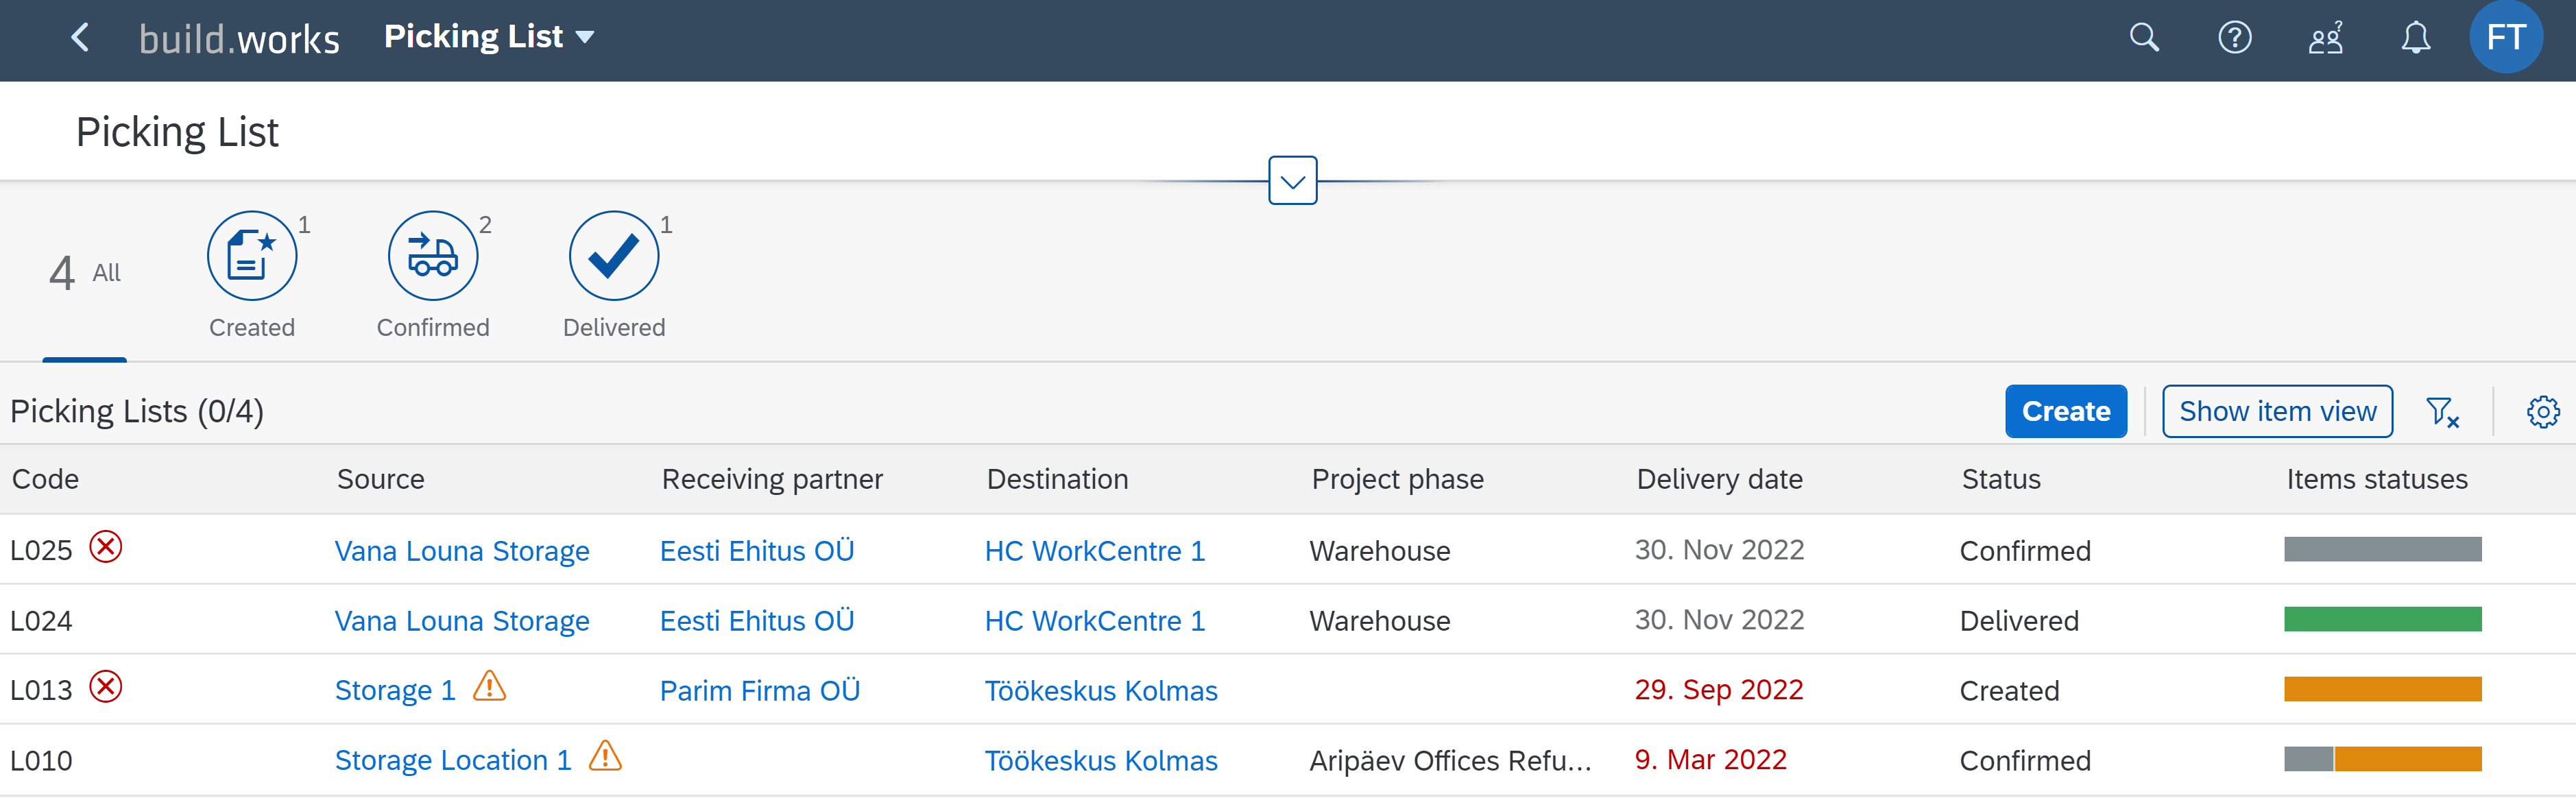Click the Destination column header
This screenshot has height=798, width=2576.
pyautogui.click(x=1057, y=479)
